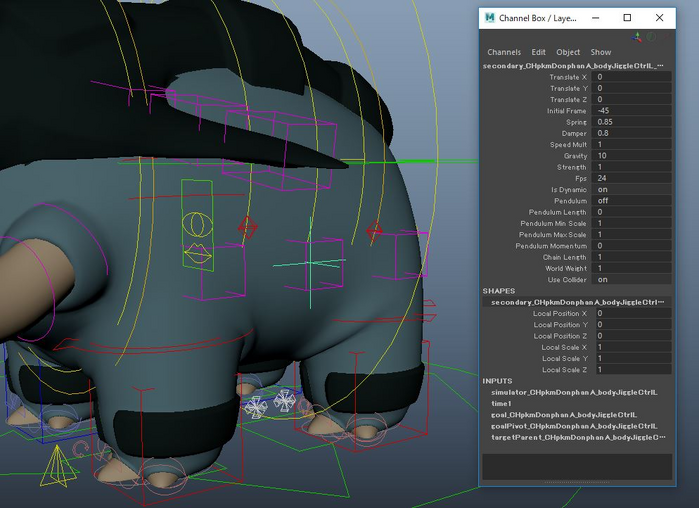Image resolution: width=699 pixels, height=508 pixels.
Task: Select the shape node name under SHAPES
Action: pos(577,302)
